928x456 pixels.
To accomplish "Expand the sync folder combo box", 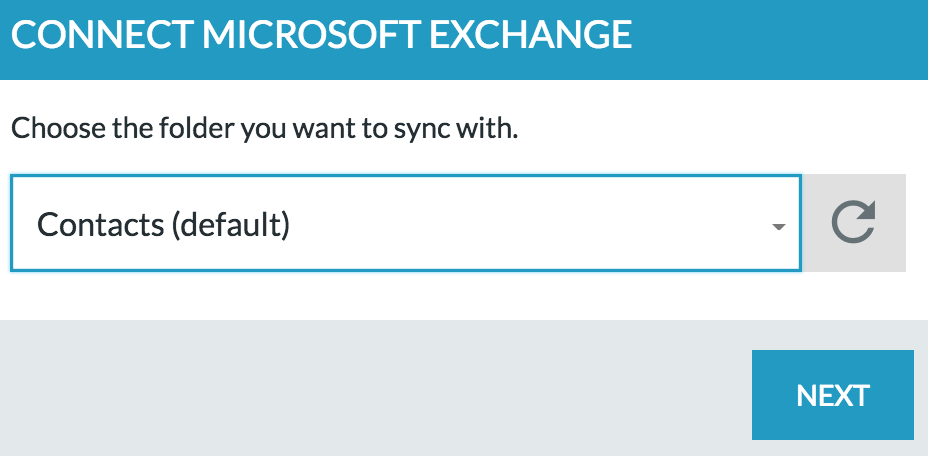I will point(406,223).
